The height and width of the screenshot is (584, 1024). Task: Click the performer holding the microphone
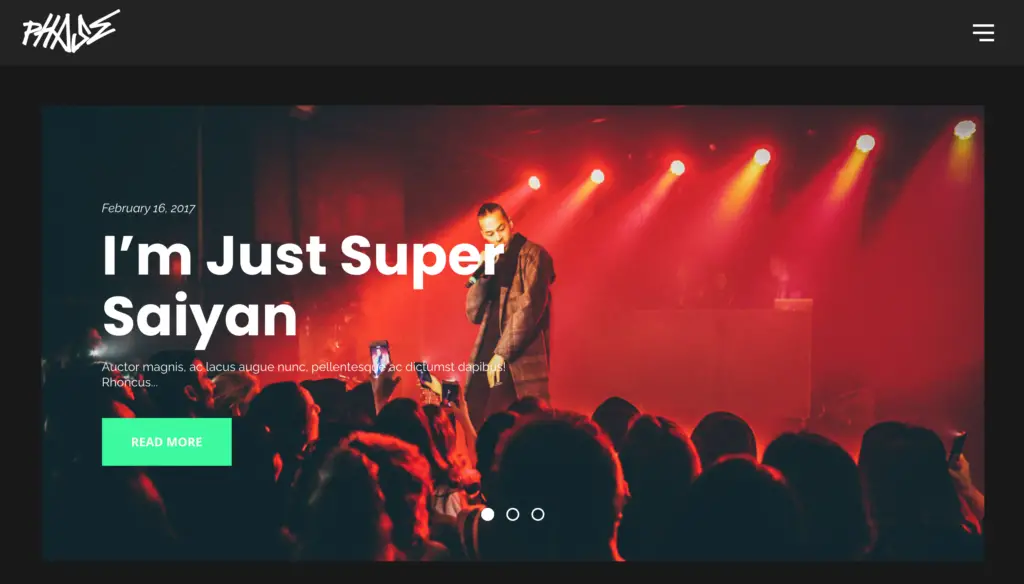tap(511, 307)
